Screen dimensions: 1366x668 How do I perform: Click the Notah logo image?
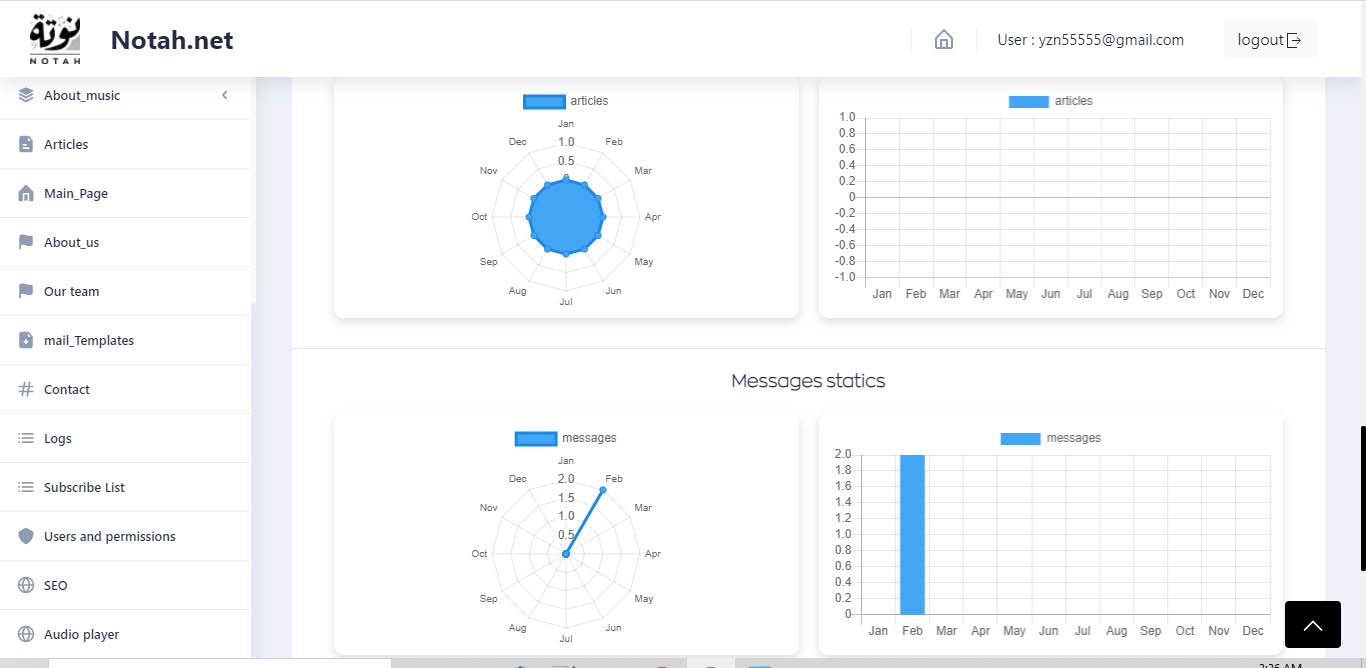click(x=55, y=39)
